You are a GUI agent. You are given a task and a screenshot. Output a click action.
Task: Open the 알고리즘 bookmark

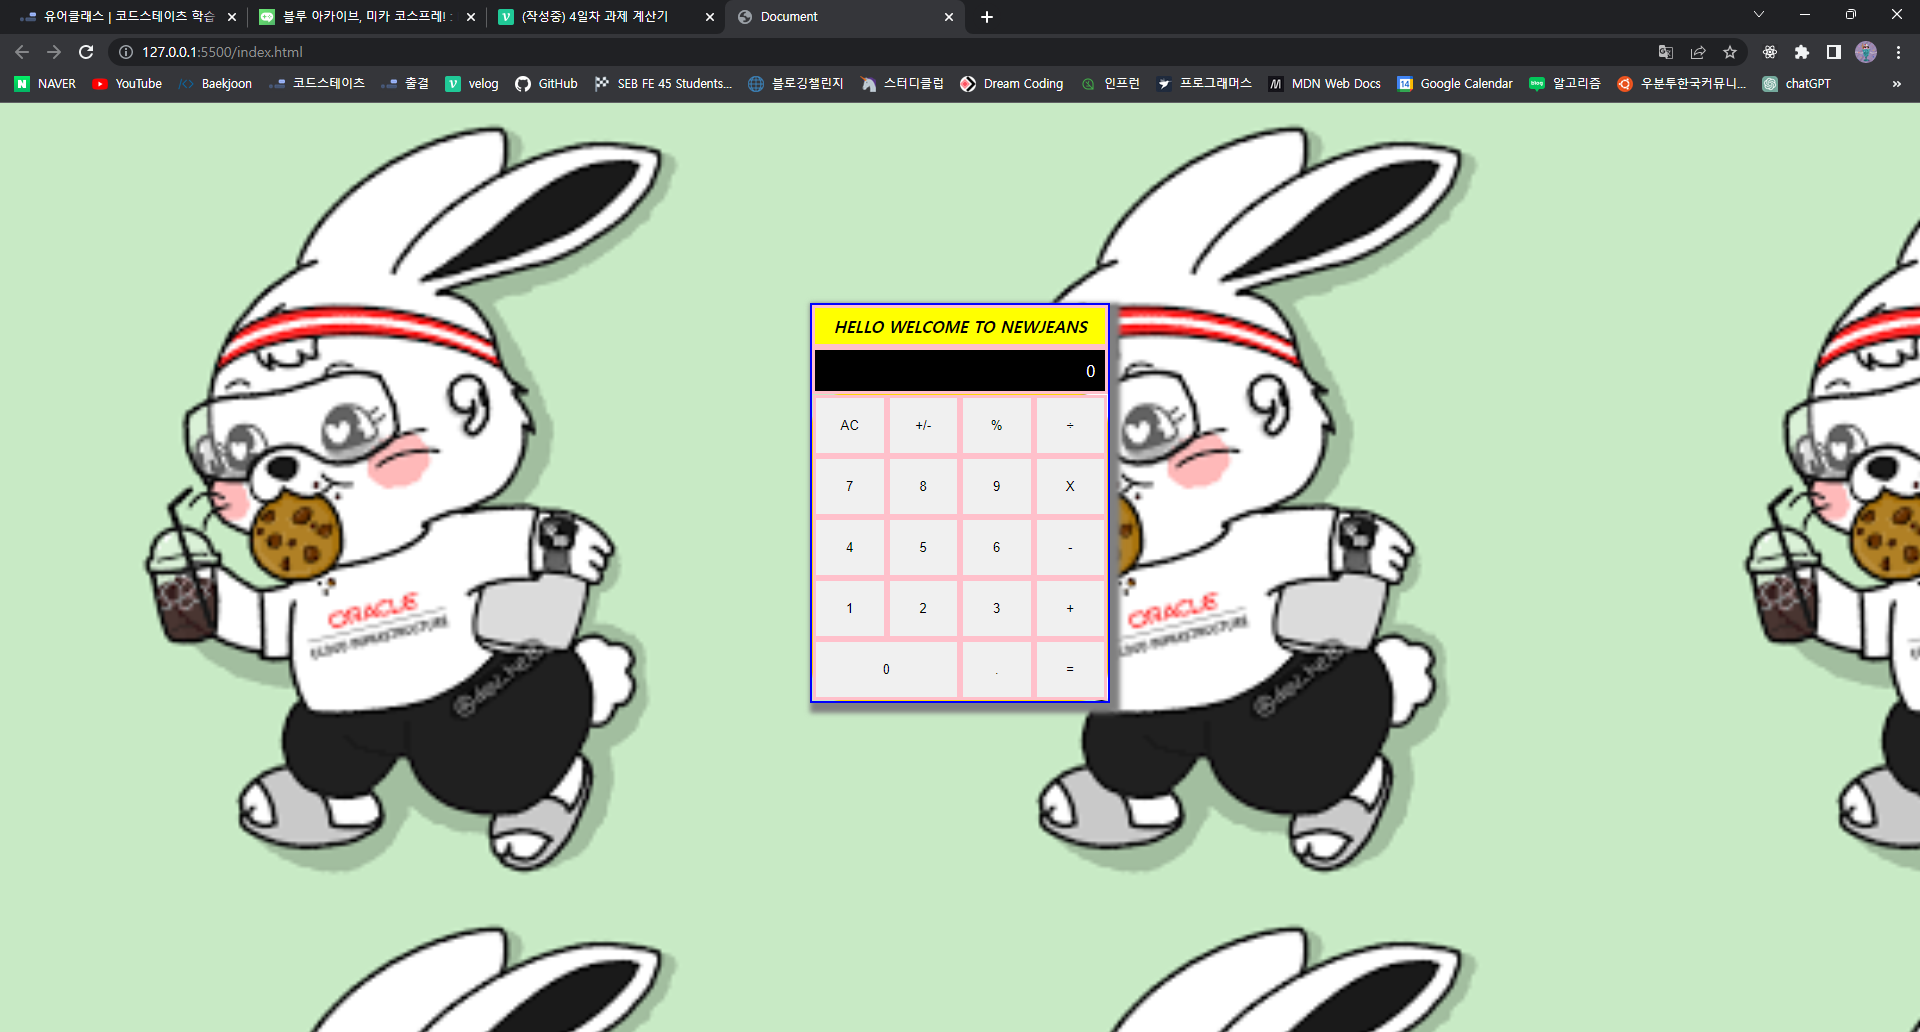[x=1565, y=84]
